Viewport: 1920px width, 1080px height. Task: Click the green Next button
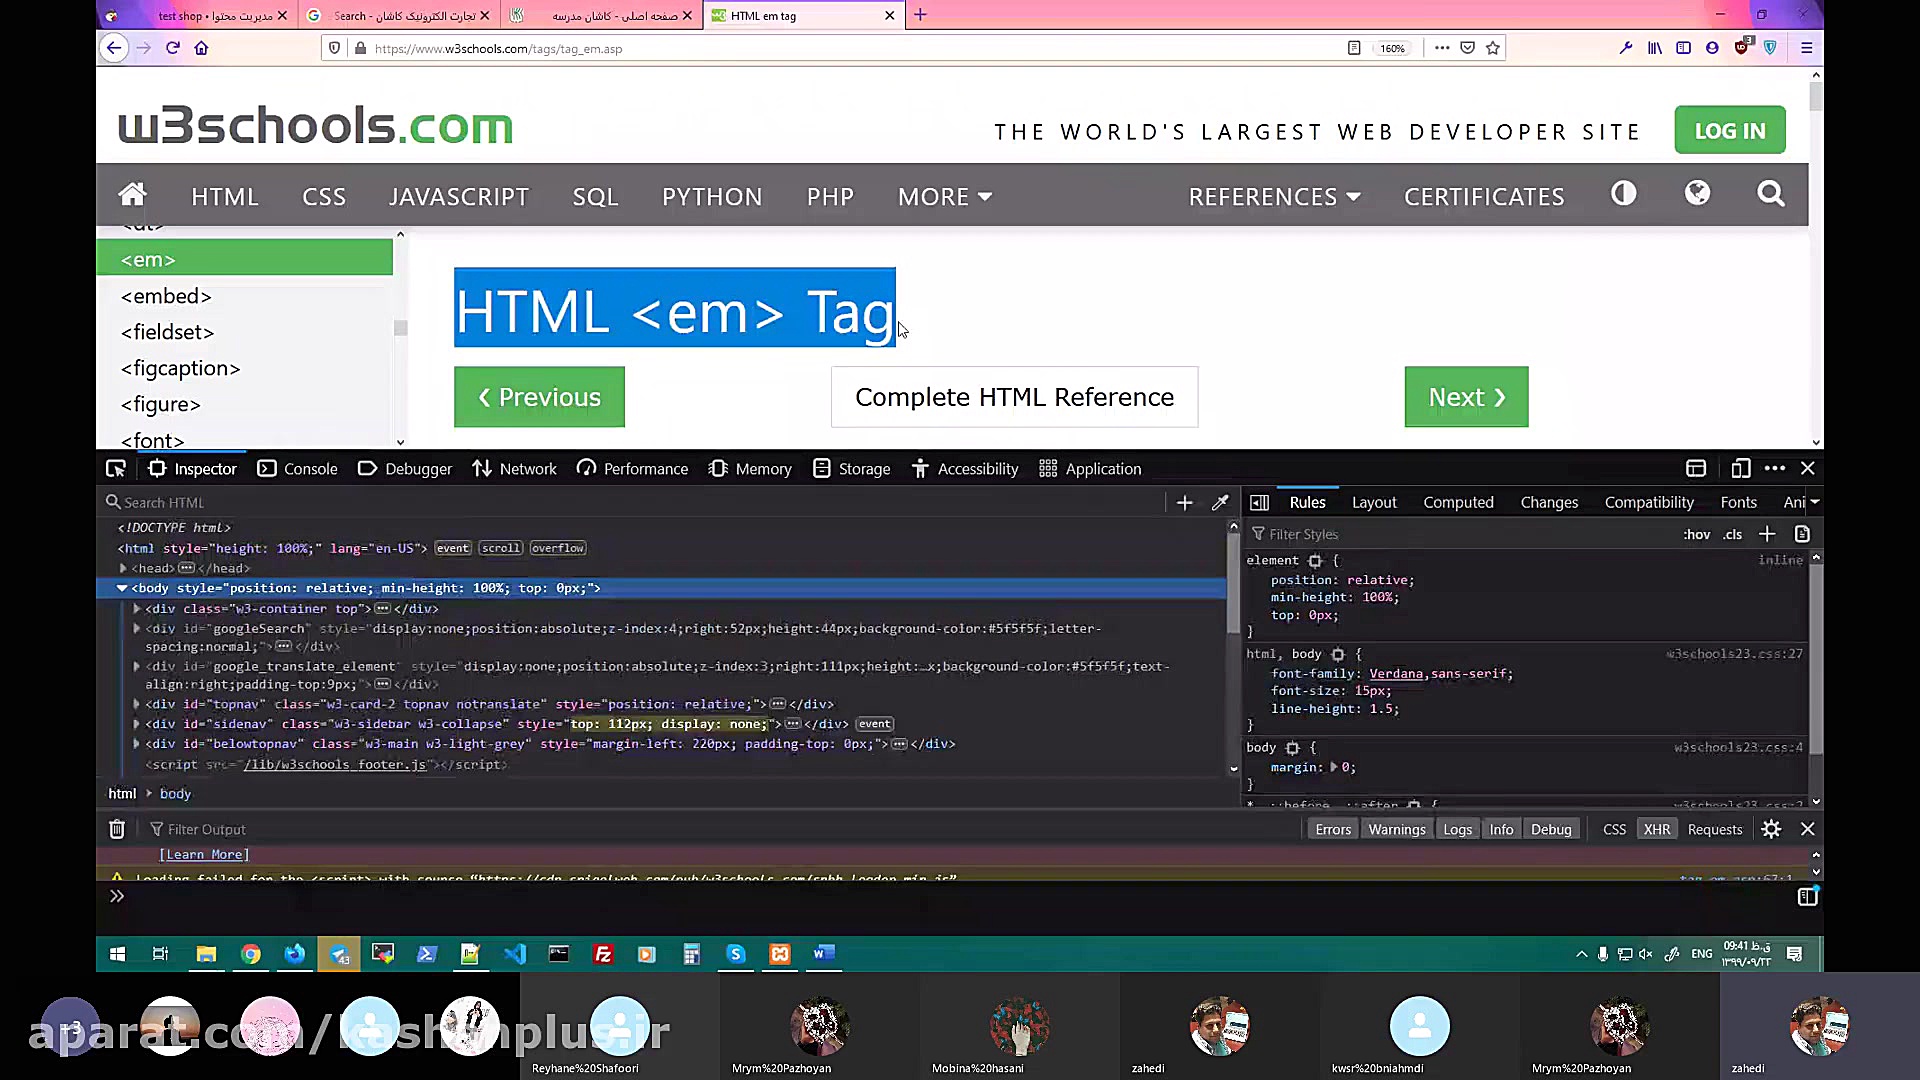(x=1466, y=397)
